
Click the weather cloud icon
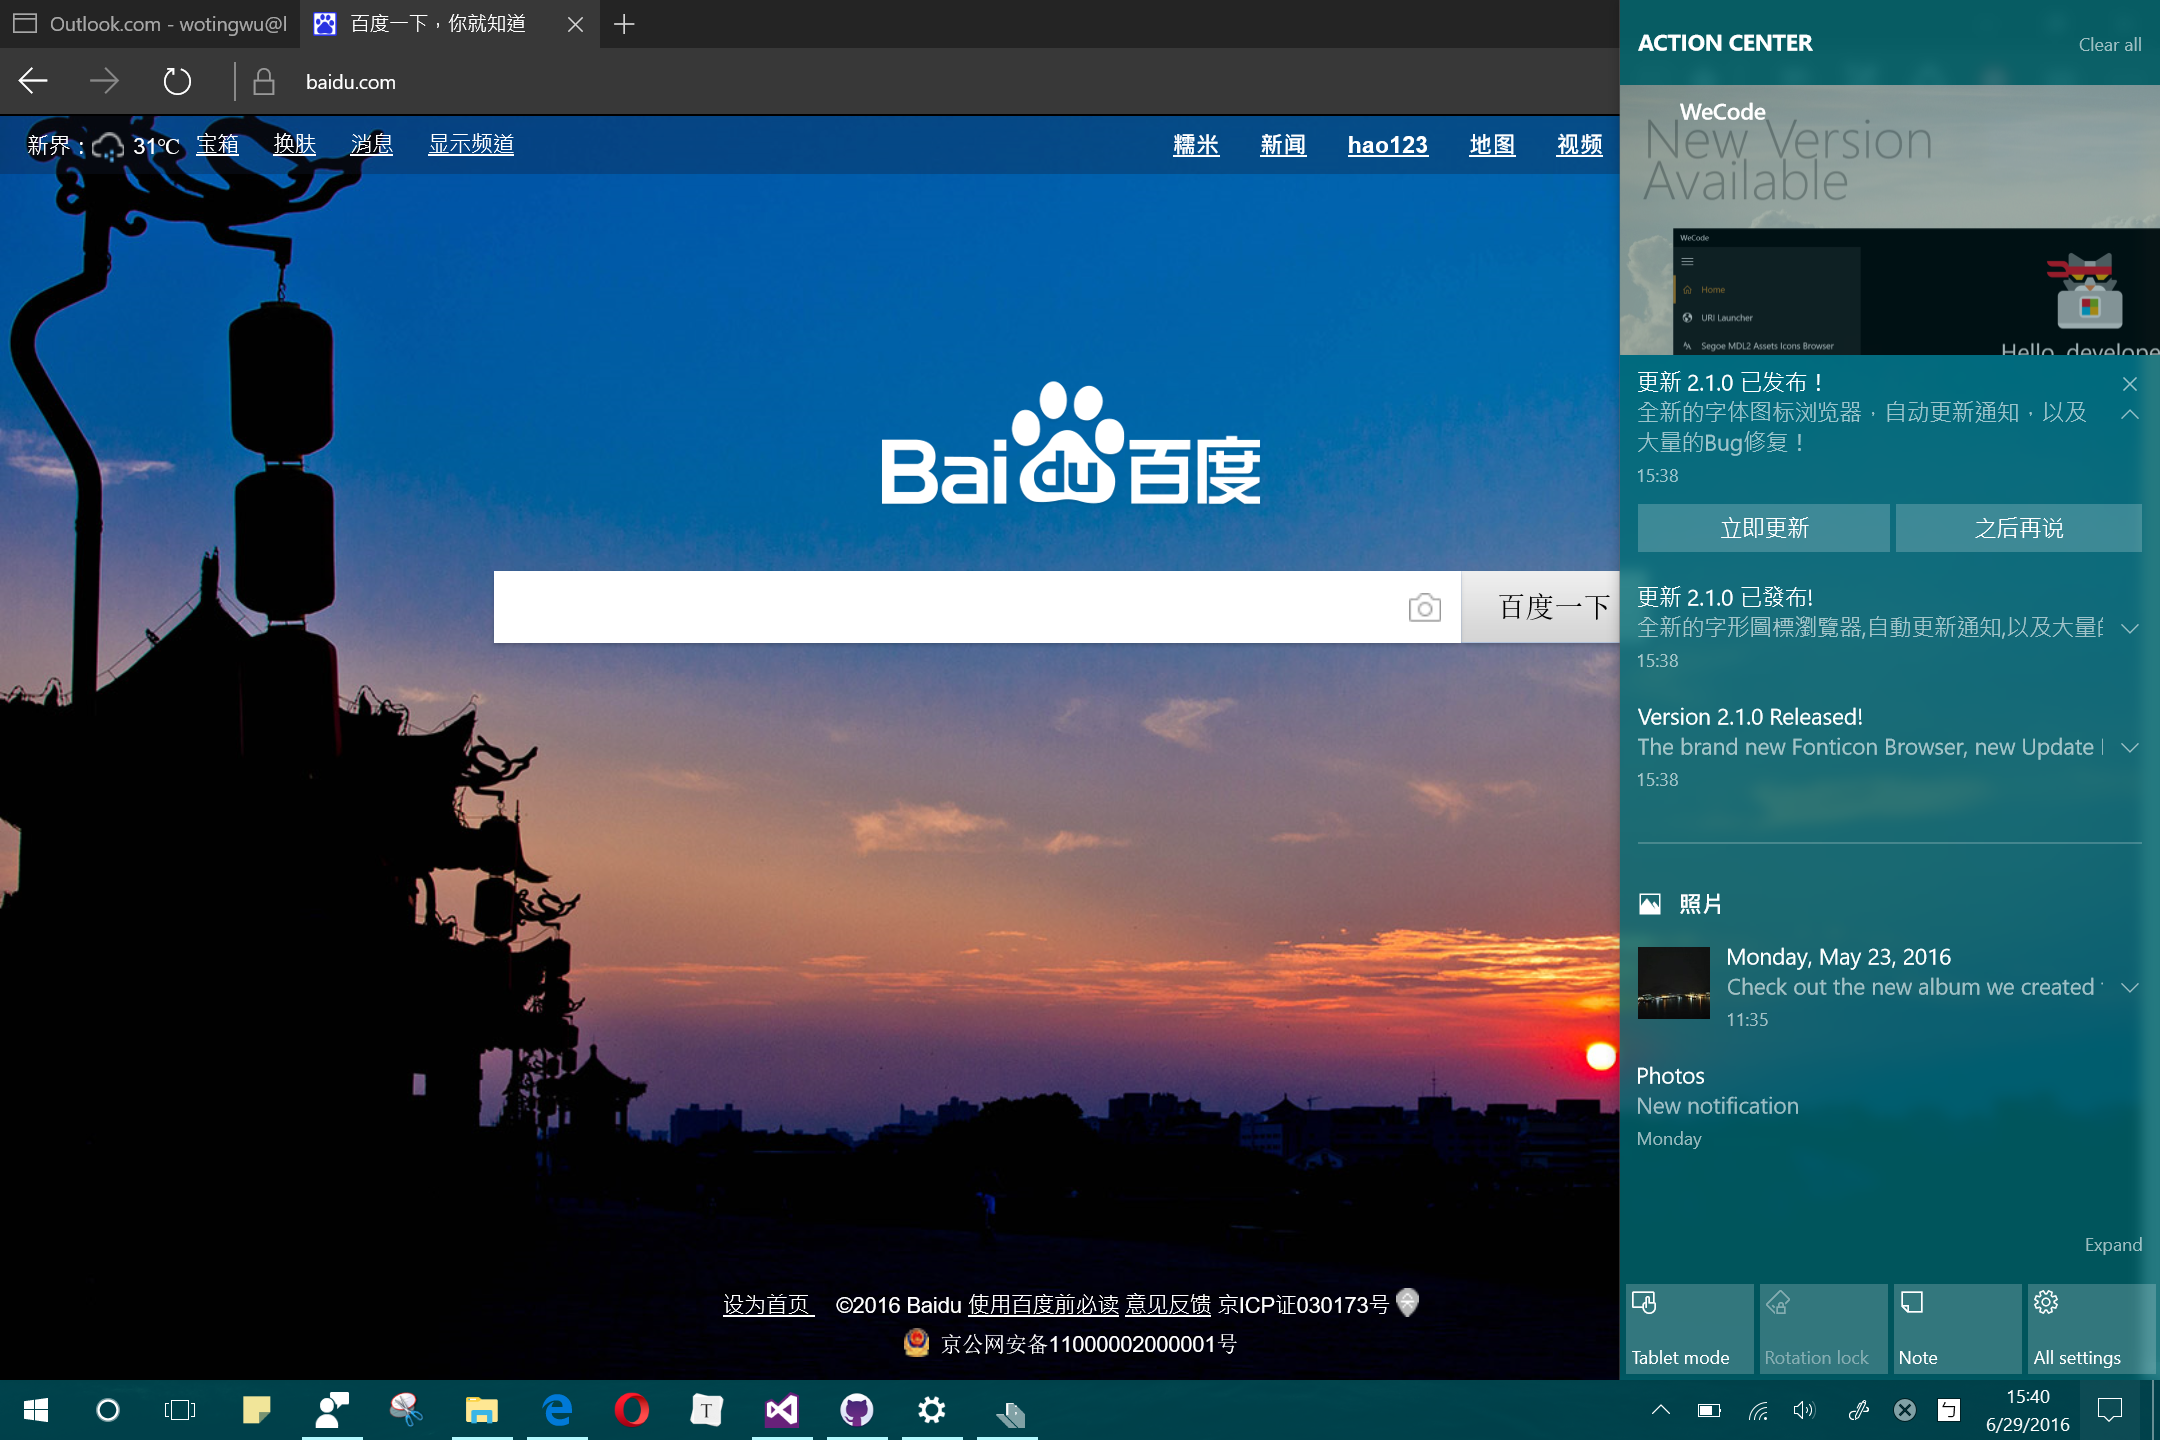(x=108, y=147)
